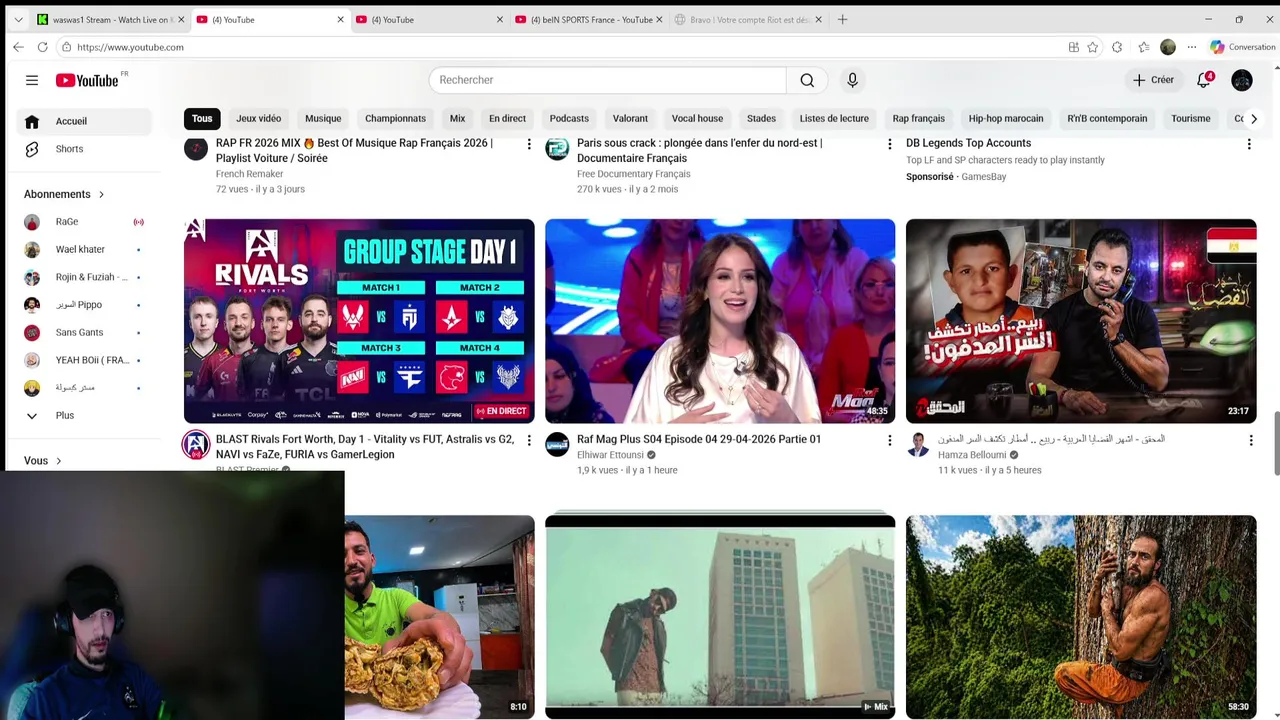Click the search magnifier button
Viewport: 1280px width, 720px height.
click(x=807, y=80)
